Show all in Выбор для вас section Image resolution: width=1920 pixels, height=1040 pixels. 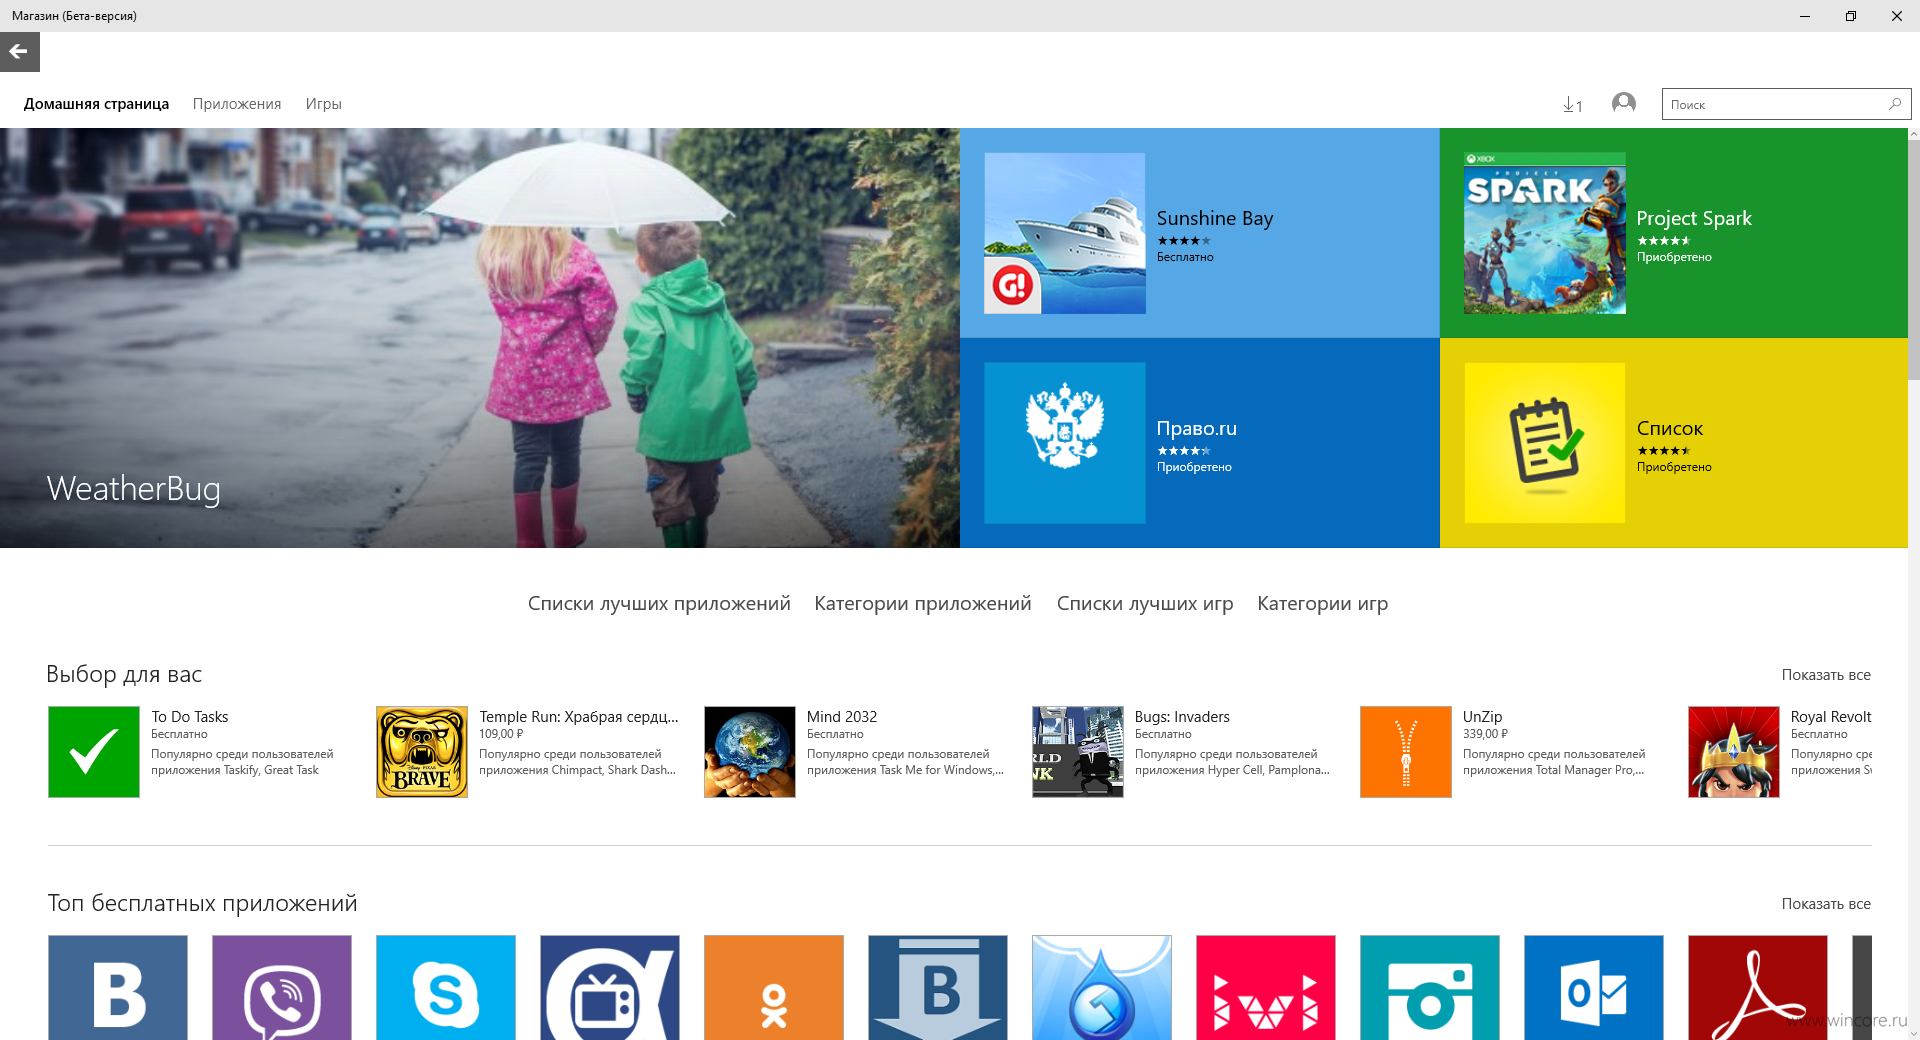tap(1826, 675)
